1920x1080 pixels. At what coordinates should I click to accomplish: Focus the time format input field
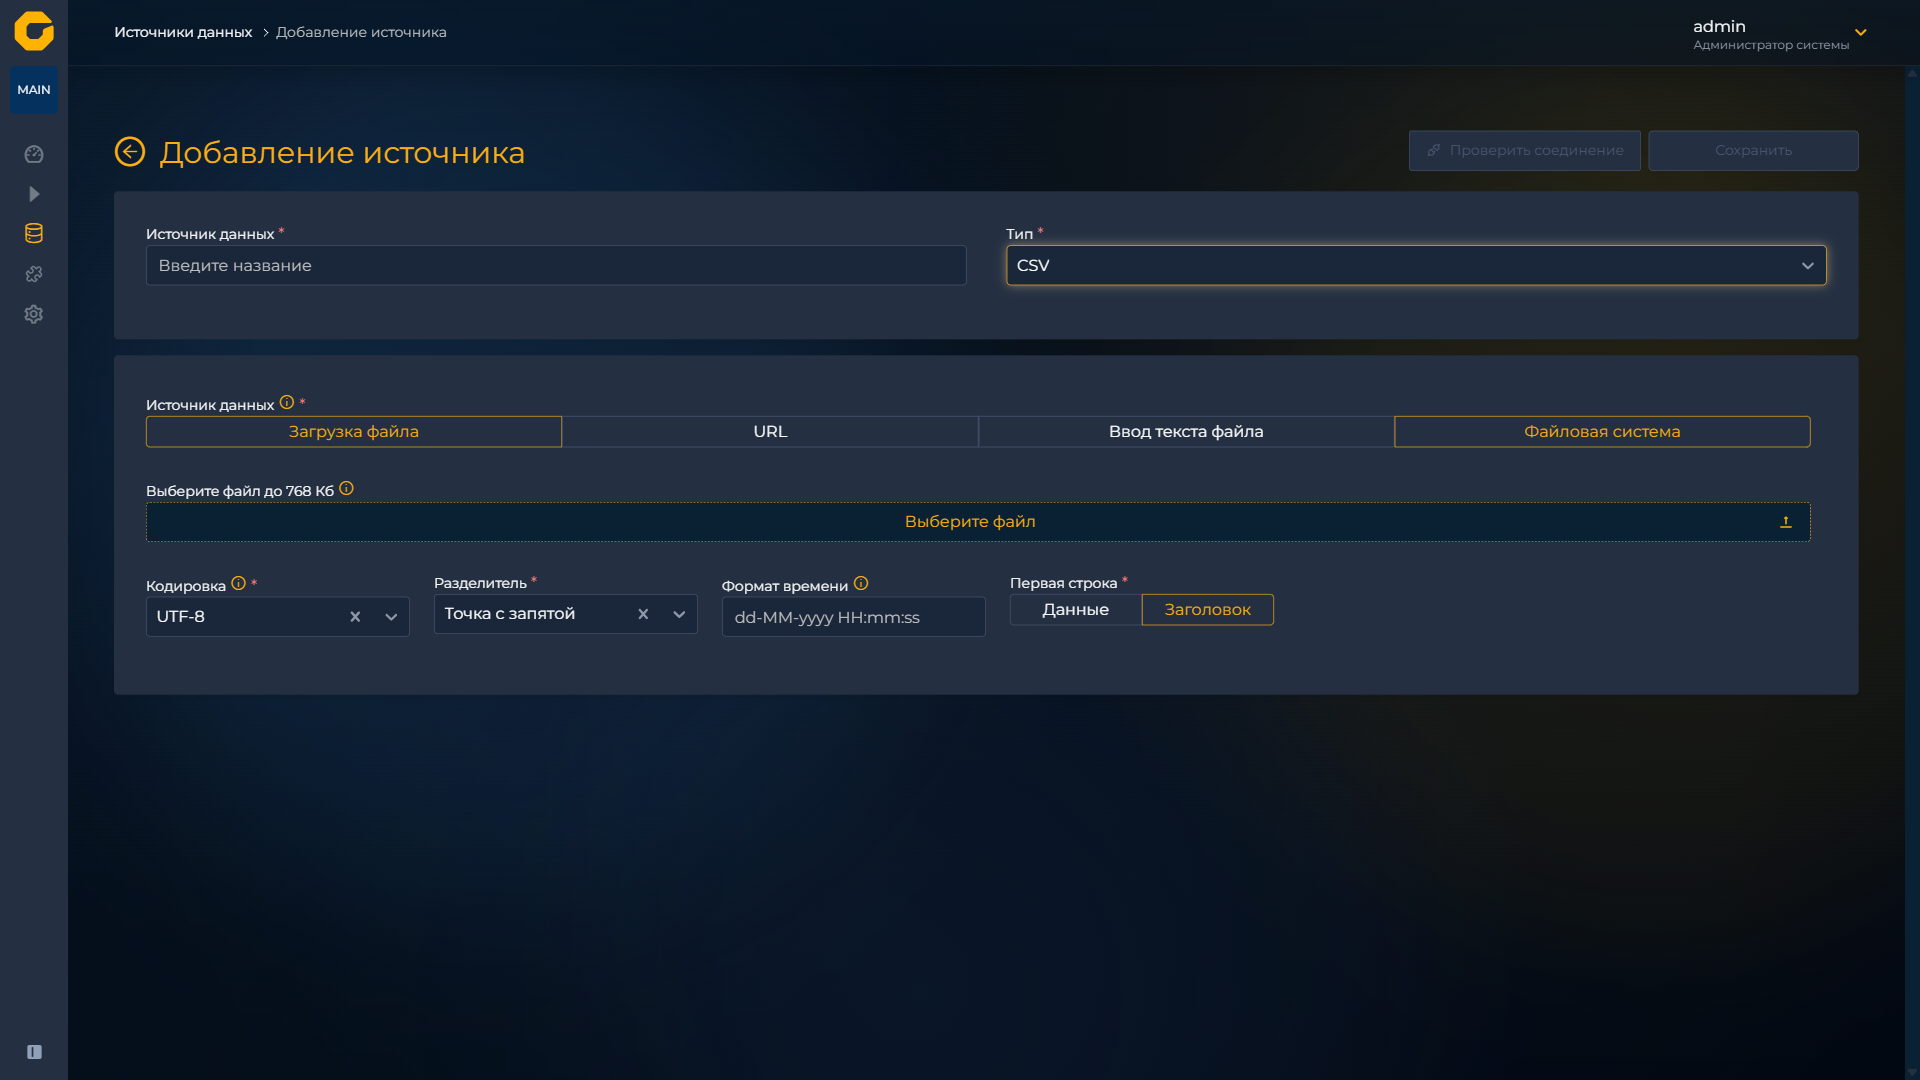pos(854,617)
